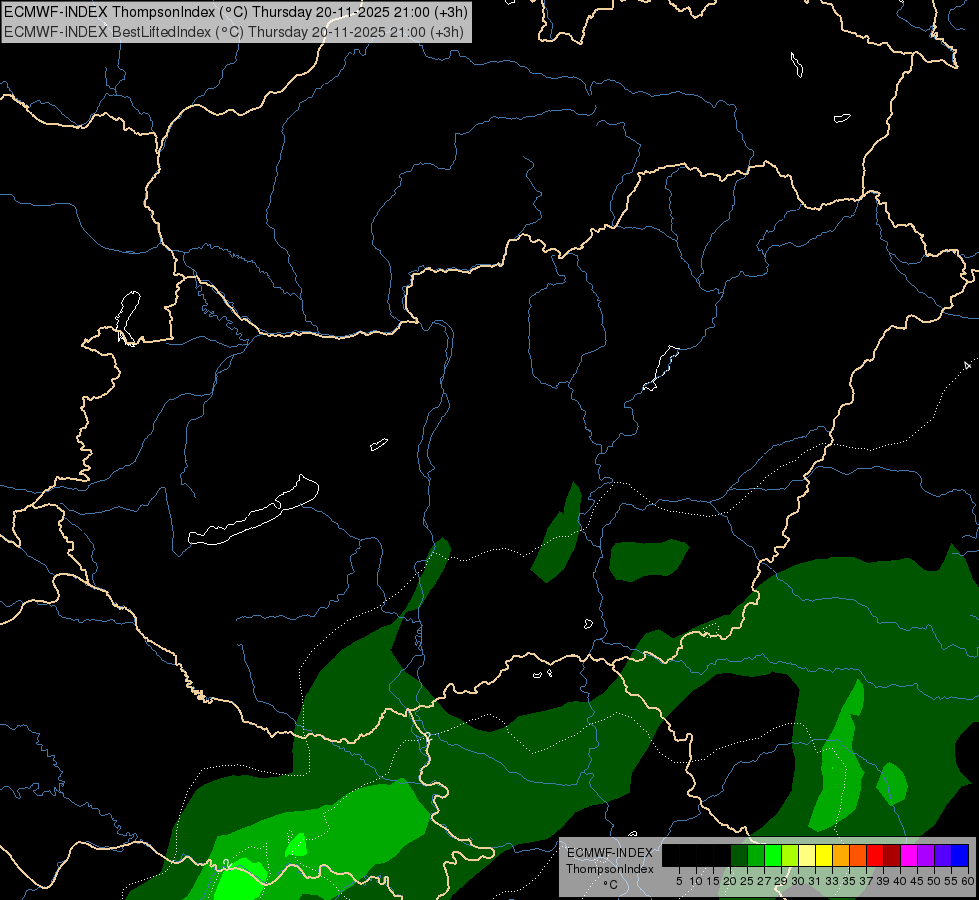Click the '°C' unit in the legend

pos(610,885)
